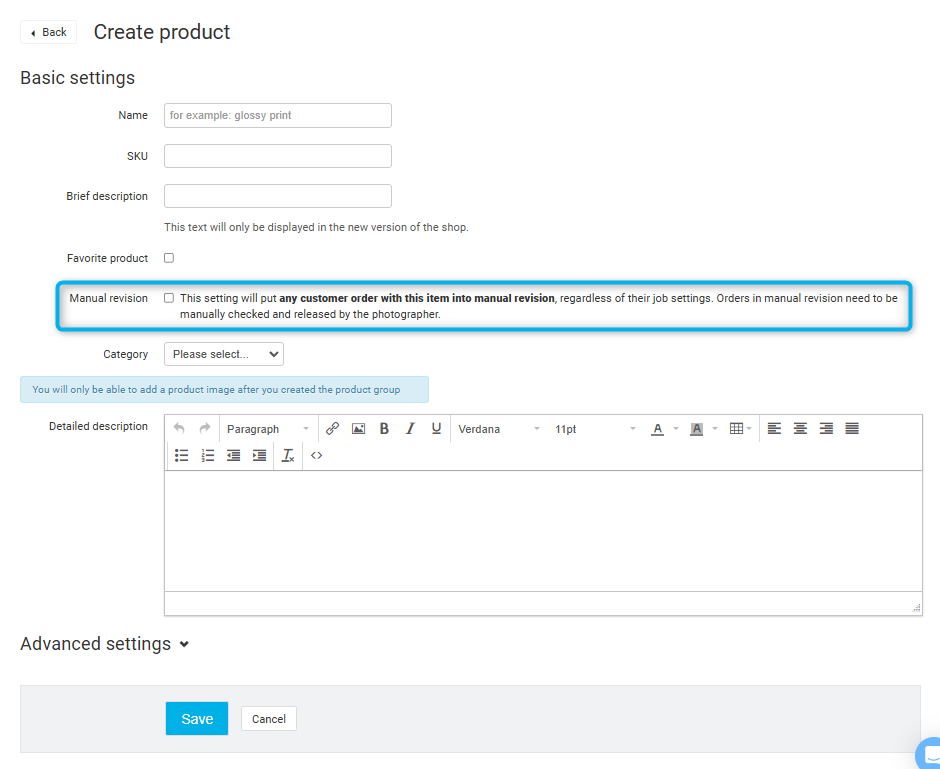Align text left
Image resolution: width=940 pixels, height=769 pixels.
tap(775, 429)
